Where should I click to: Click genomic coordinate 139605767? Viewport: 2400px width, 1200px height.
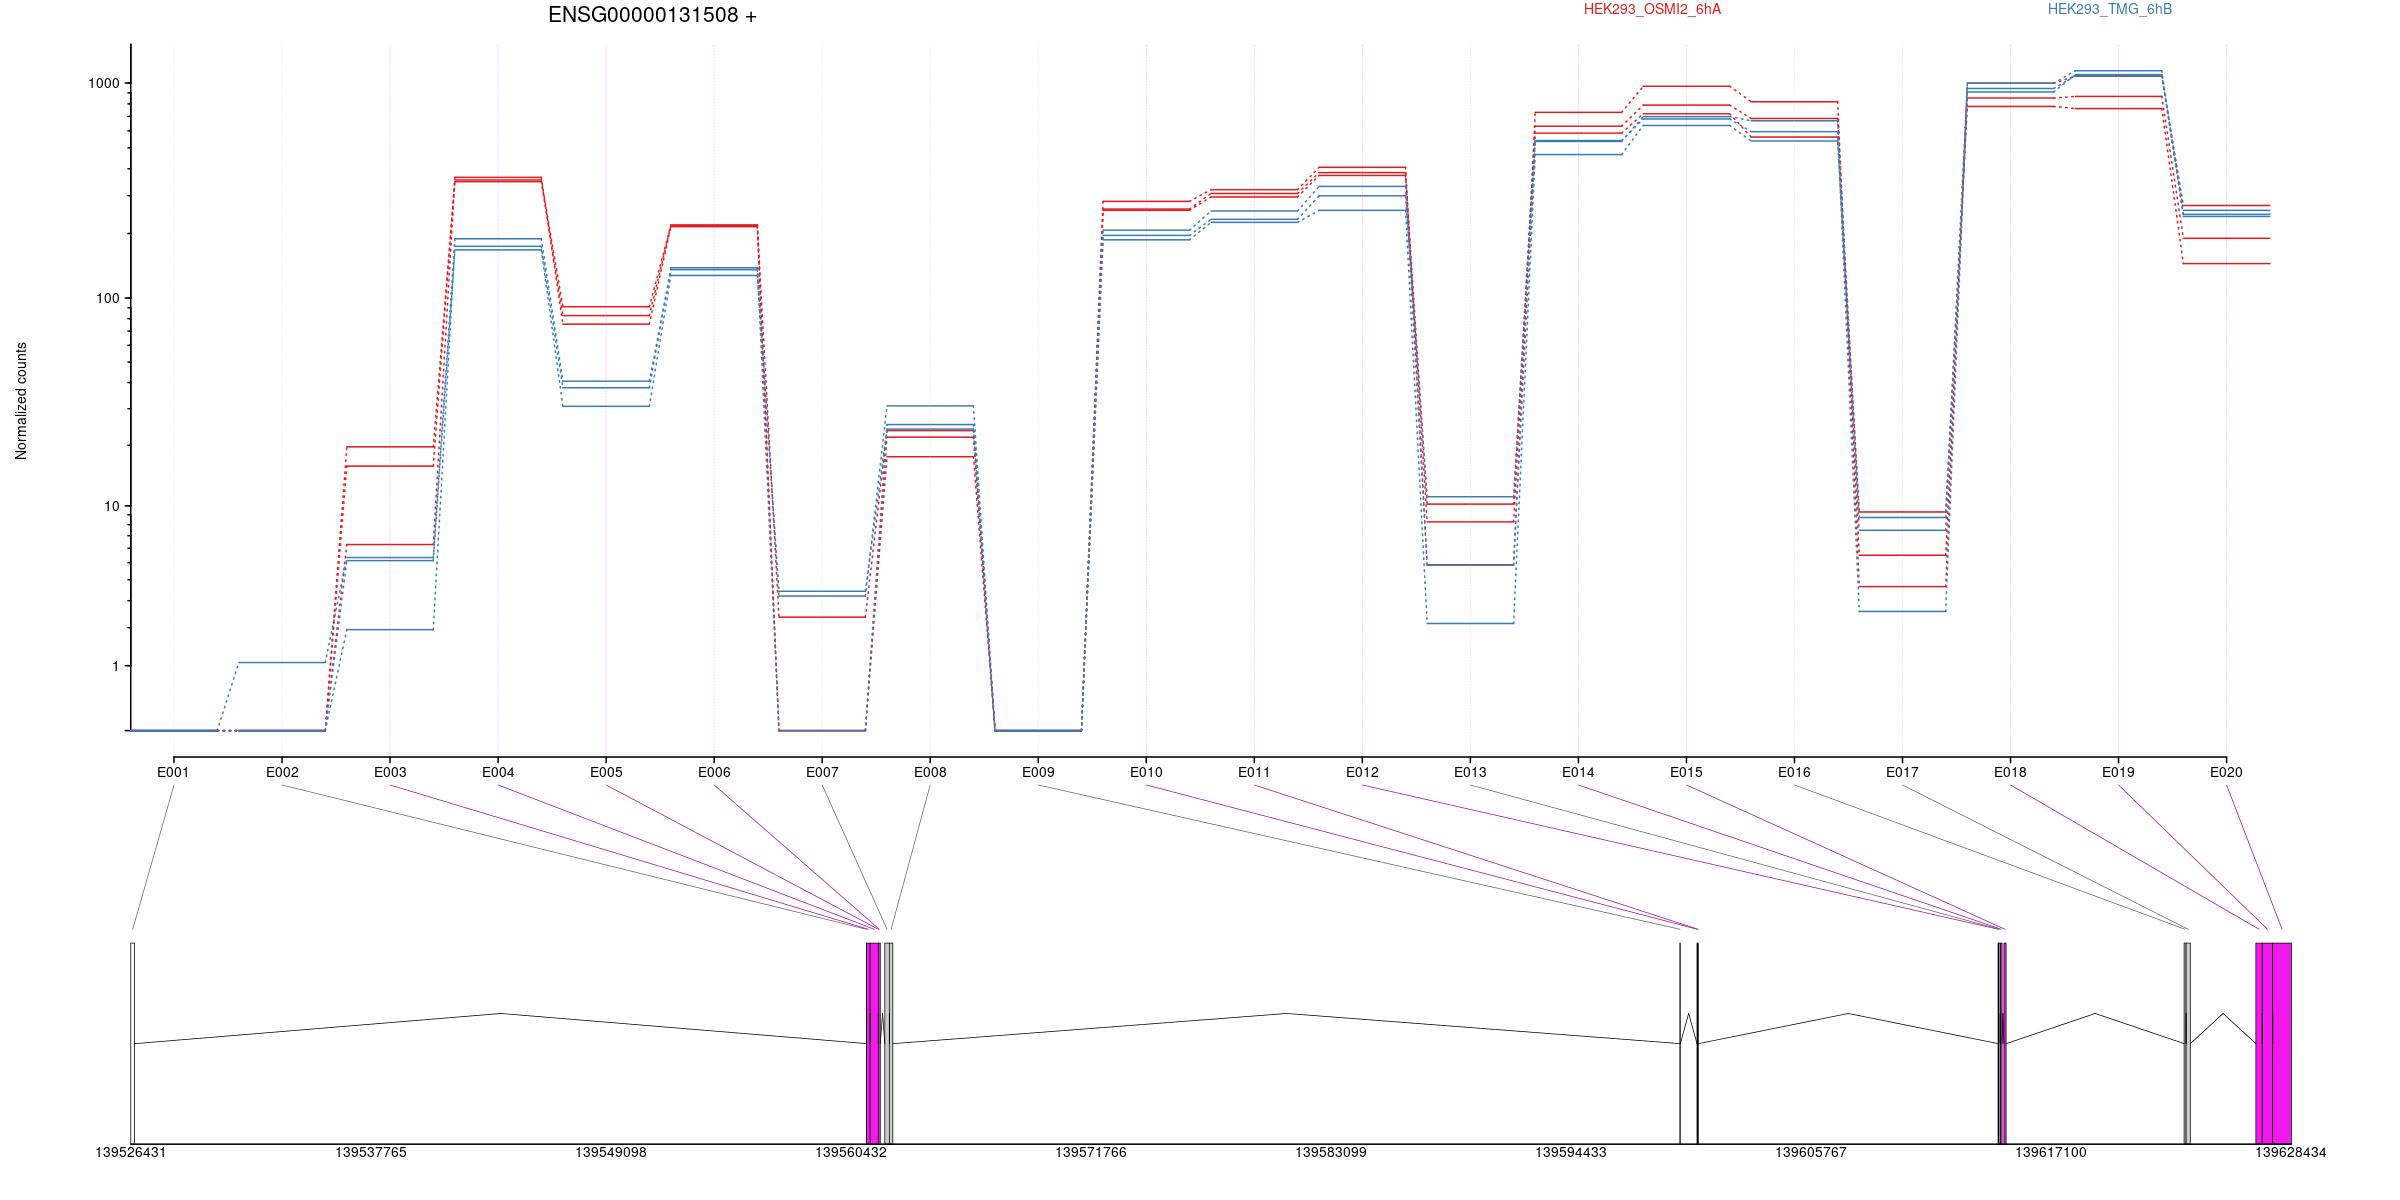(1811, 1153)
